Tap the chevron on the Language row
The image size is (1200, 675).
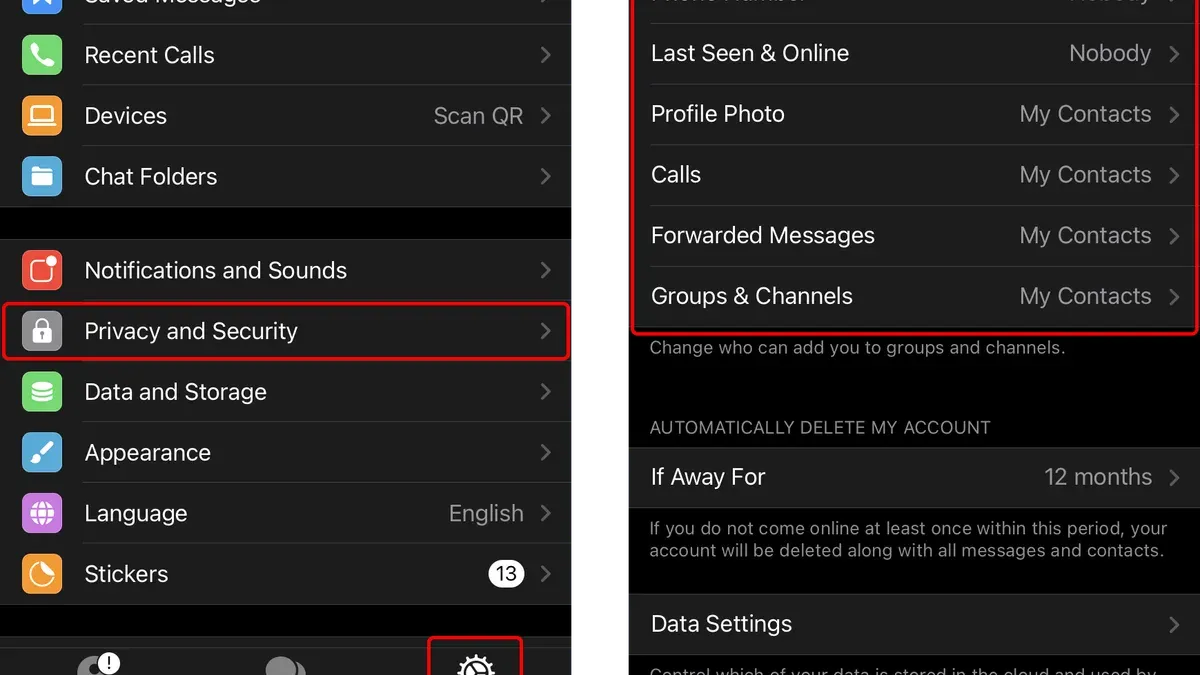coord(546,513)
